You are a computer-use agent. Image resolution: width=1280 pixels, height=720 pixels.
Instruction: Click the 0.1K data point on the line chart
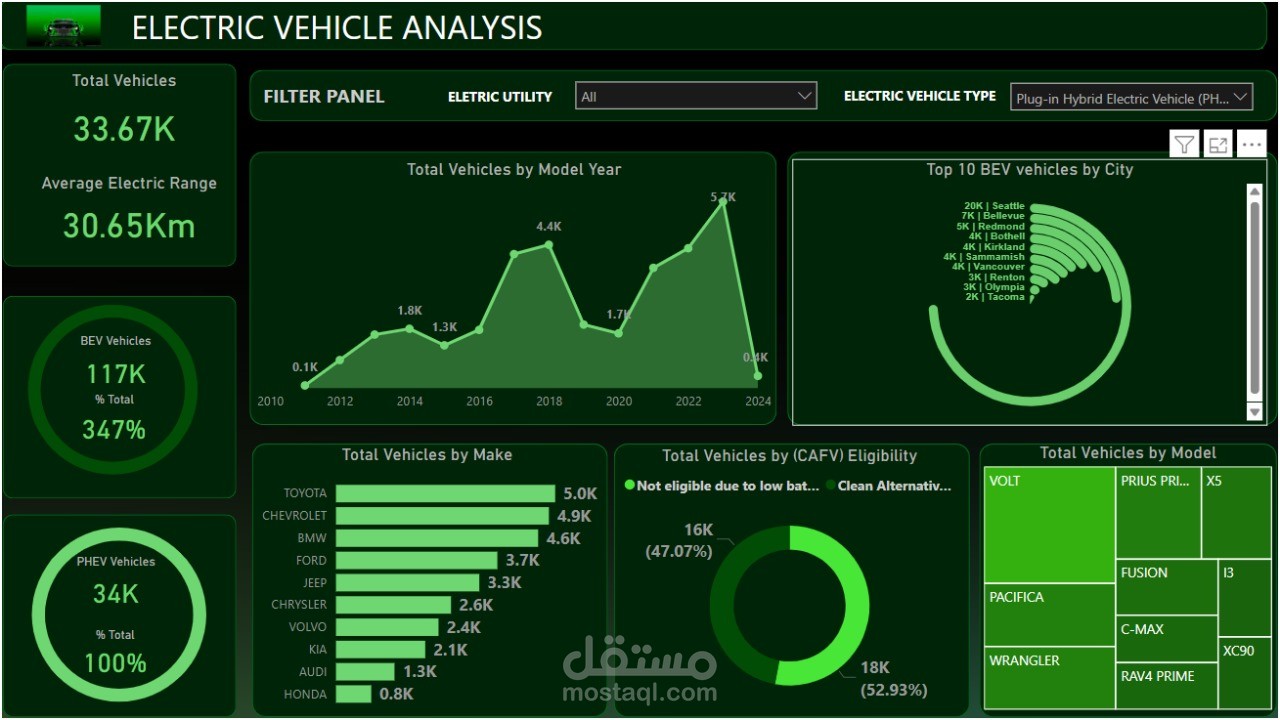[x=305, y=385]
